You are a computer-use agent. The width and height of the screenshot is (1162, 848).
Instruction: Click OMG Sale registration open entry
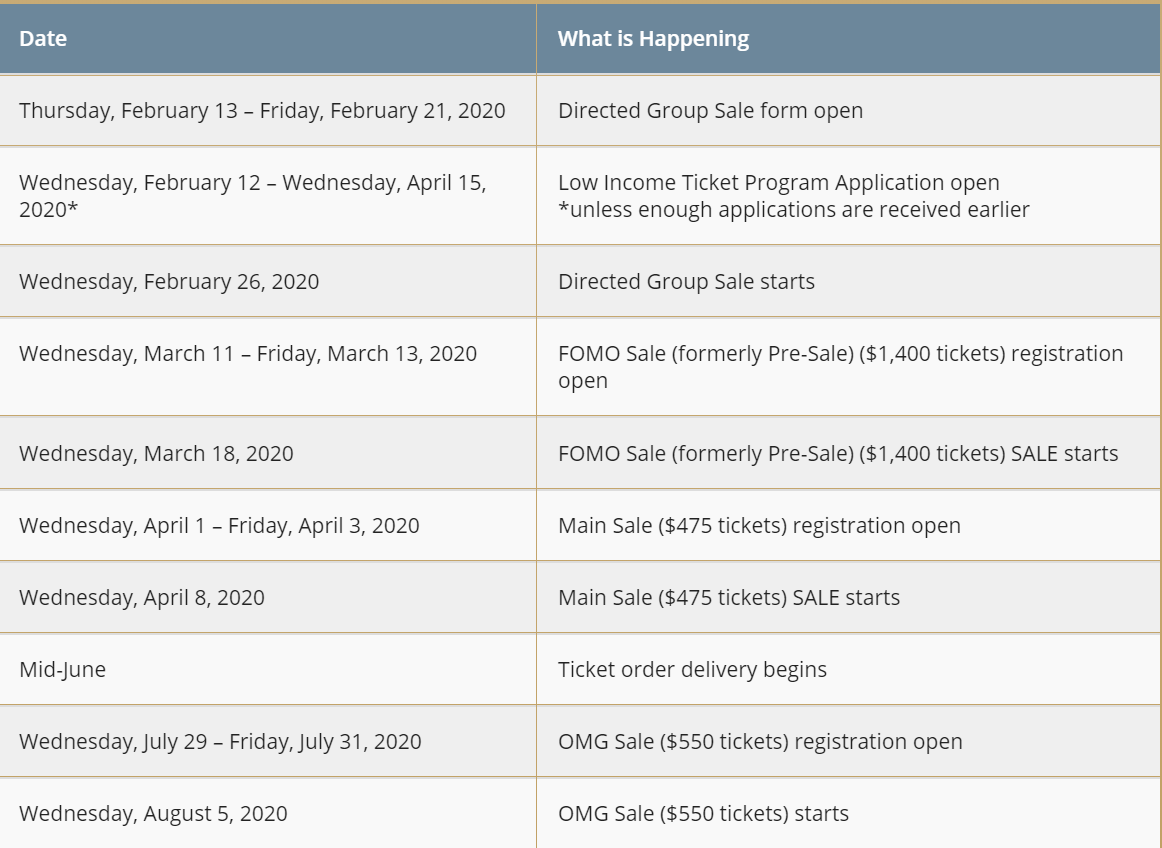[x=760, y=741]
